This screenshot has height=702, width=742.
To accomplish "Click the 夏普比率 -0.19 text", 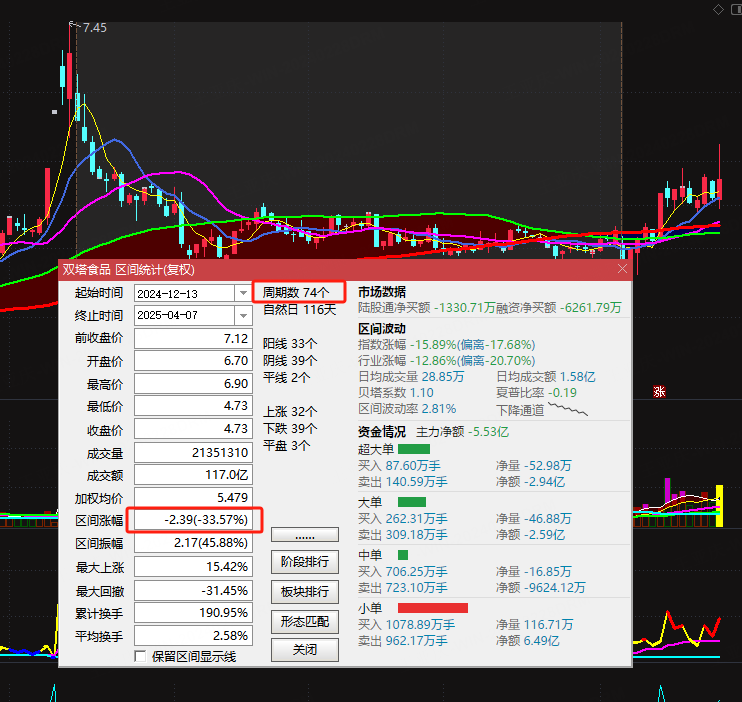I will click(x=537, y=393).
